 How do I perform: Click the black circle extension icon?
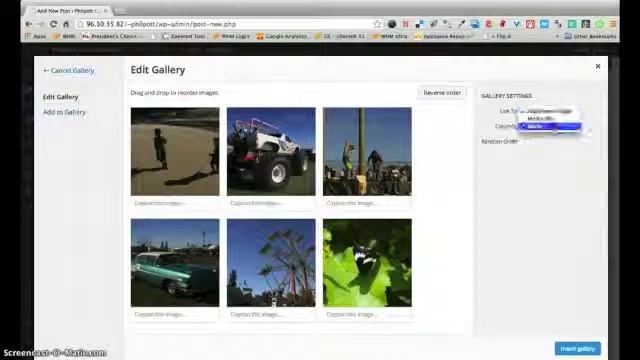coord(392,24)
